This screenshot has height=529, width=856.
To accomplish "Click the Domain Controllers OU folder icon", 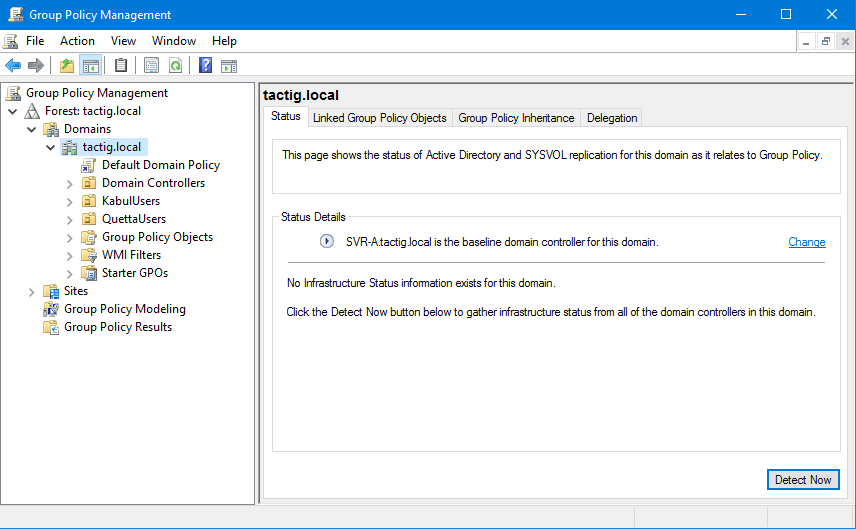I will 89,183.
